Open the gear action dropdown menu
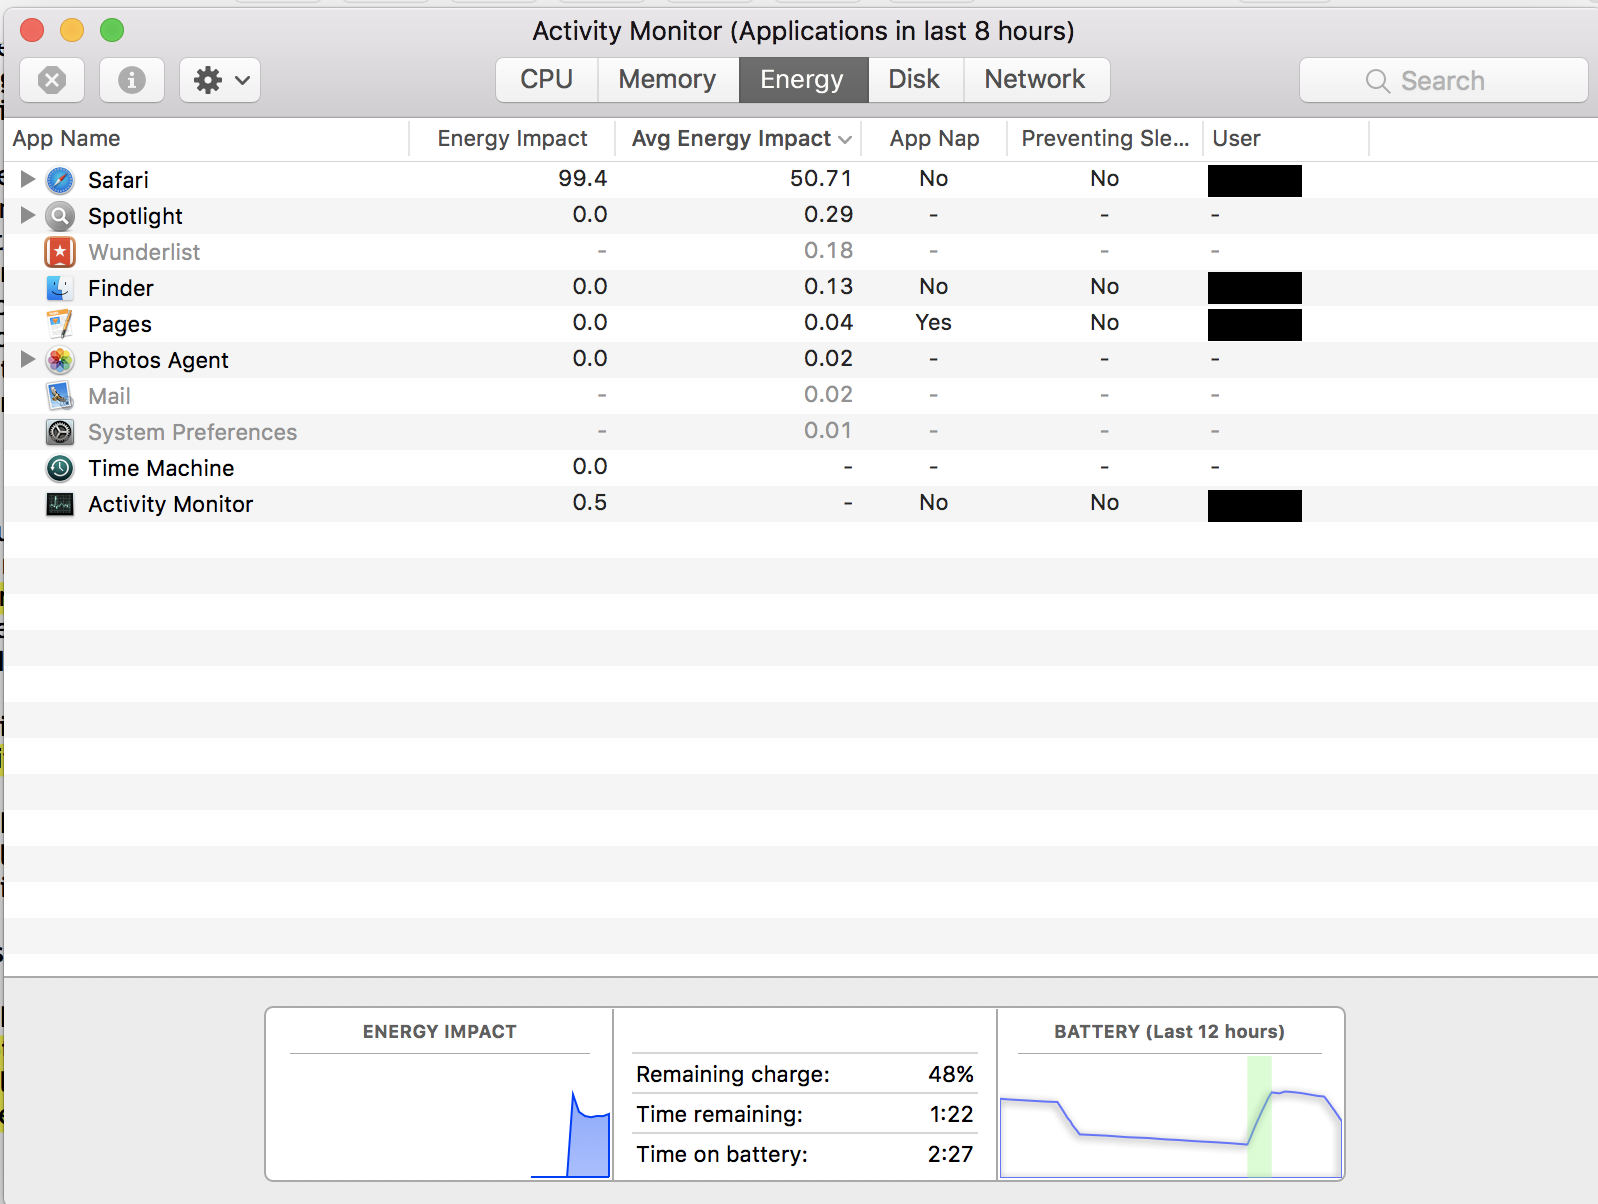This screenshot has height=1204, width=1598. tap(220, 80)
